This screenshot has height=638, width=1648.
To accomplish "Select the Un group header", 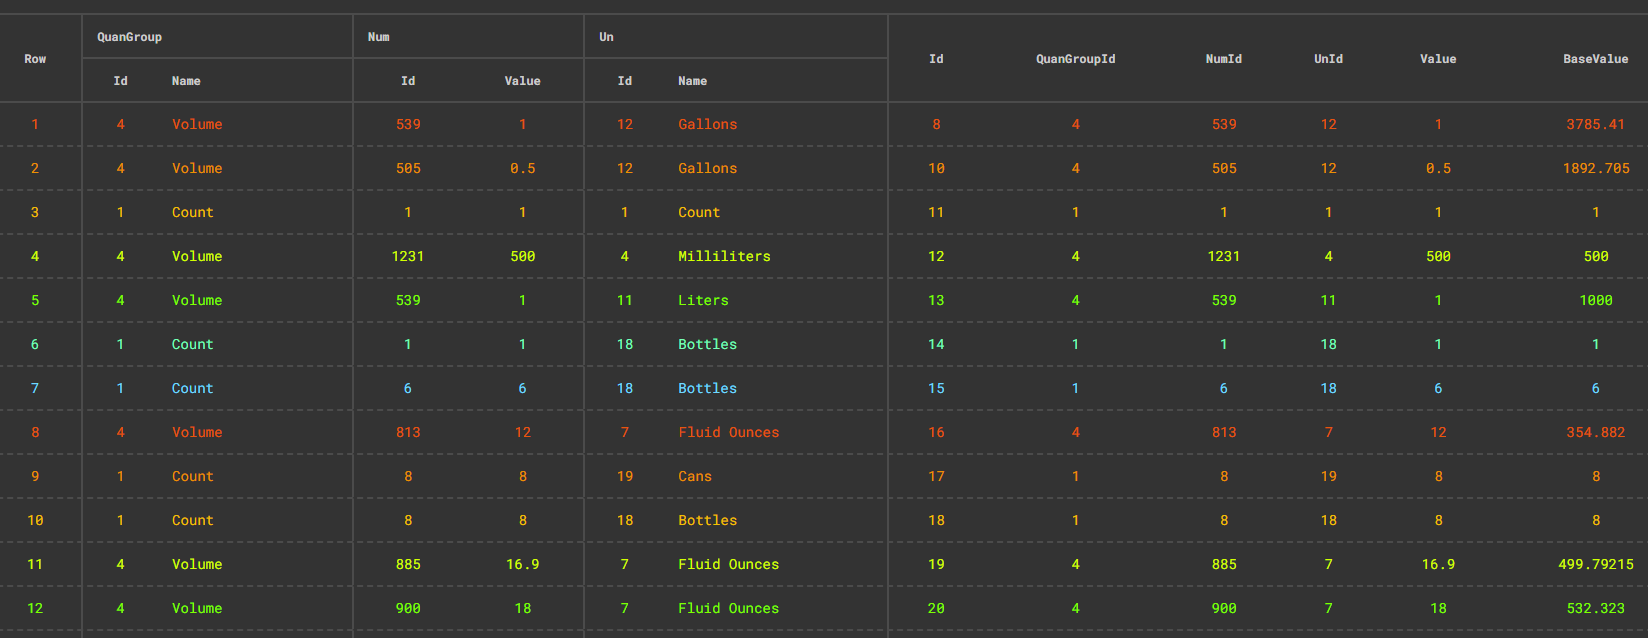I will coord(606,37).
